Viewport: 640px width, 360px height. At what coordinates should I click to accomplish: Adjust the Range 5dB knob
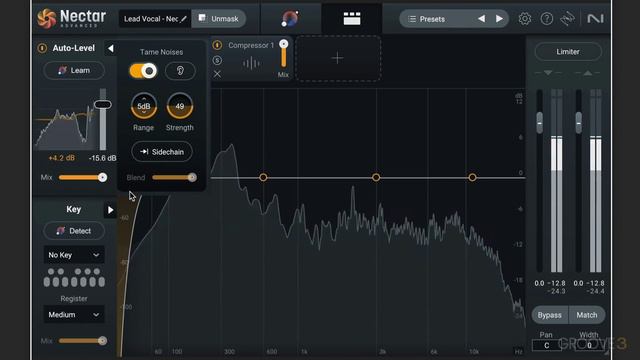coord(144,106)
